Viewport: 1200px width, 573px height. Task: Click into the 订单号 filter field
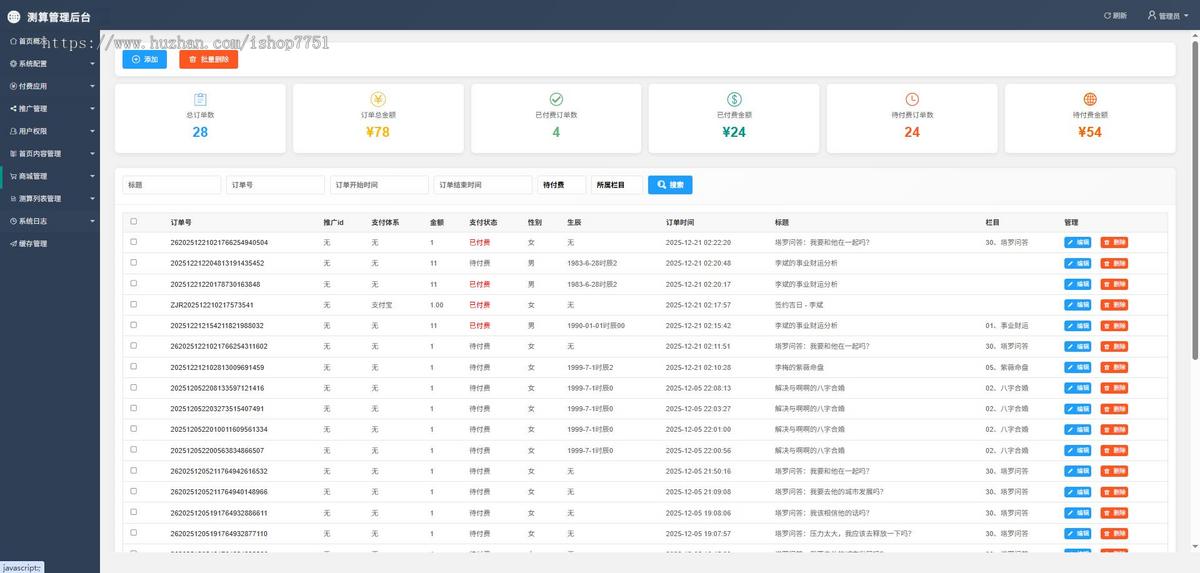[276, 185]
